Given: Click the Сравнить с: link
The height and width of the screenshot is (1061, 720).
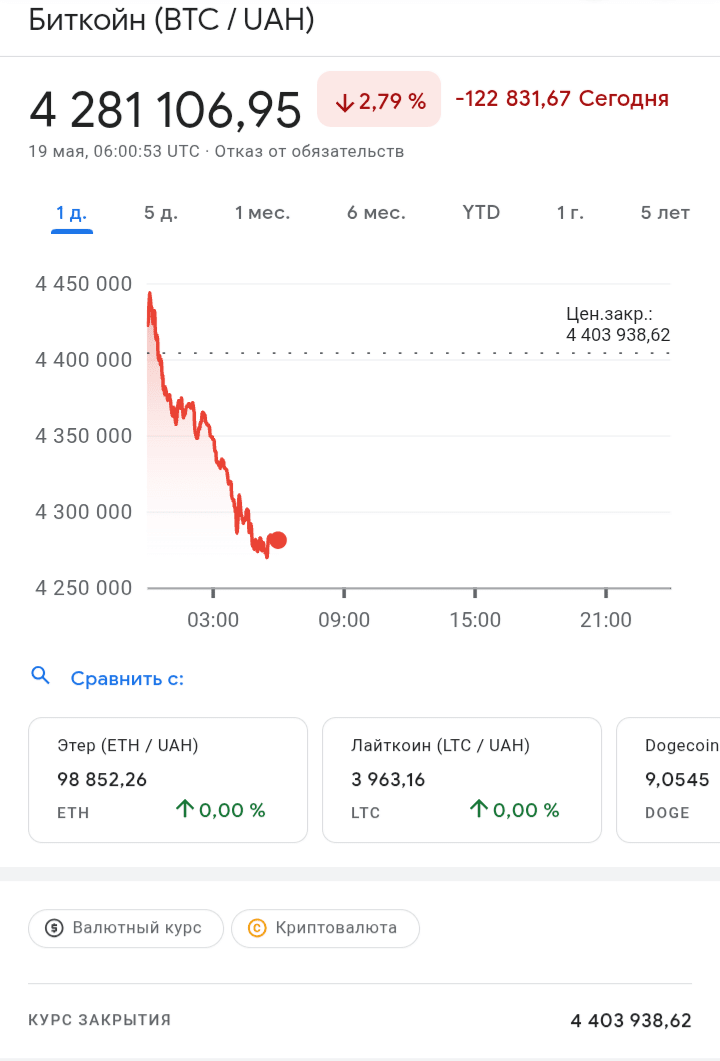Looking at the screenshot, I should click(127, 679).
